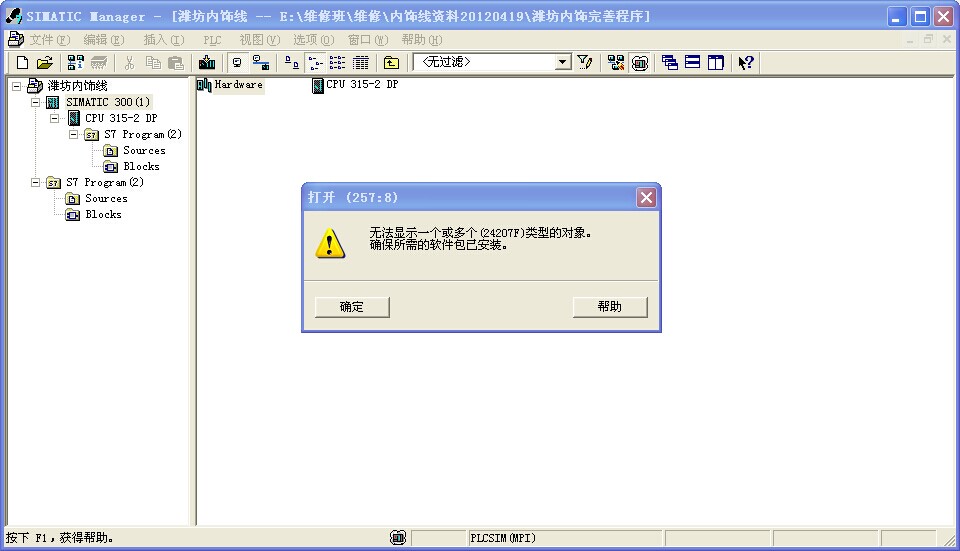Open the 文件(F) menu
This screenshot has height=551, width=960.
[x=50, y=40]
